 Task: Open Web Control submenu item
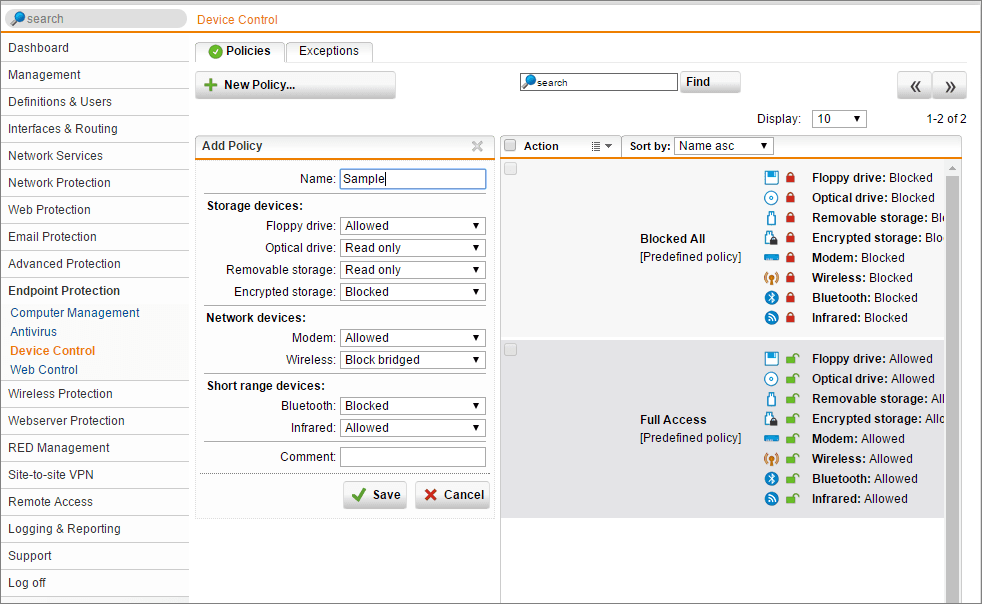click(44, 370)
